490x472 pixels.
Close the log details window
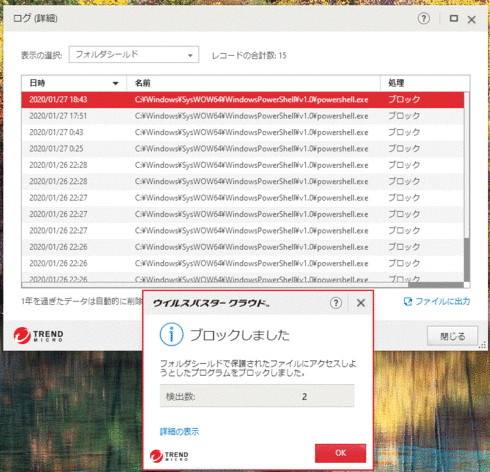471,20
